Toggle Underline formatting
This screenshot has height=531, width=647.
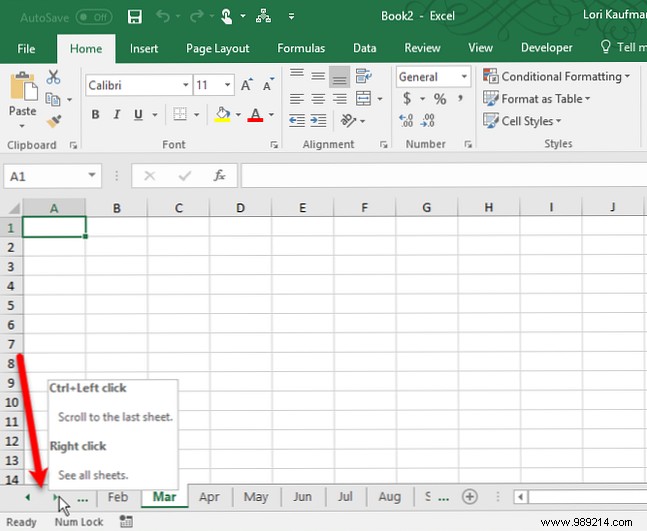point(138,114)
